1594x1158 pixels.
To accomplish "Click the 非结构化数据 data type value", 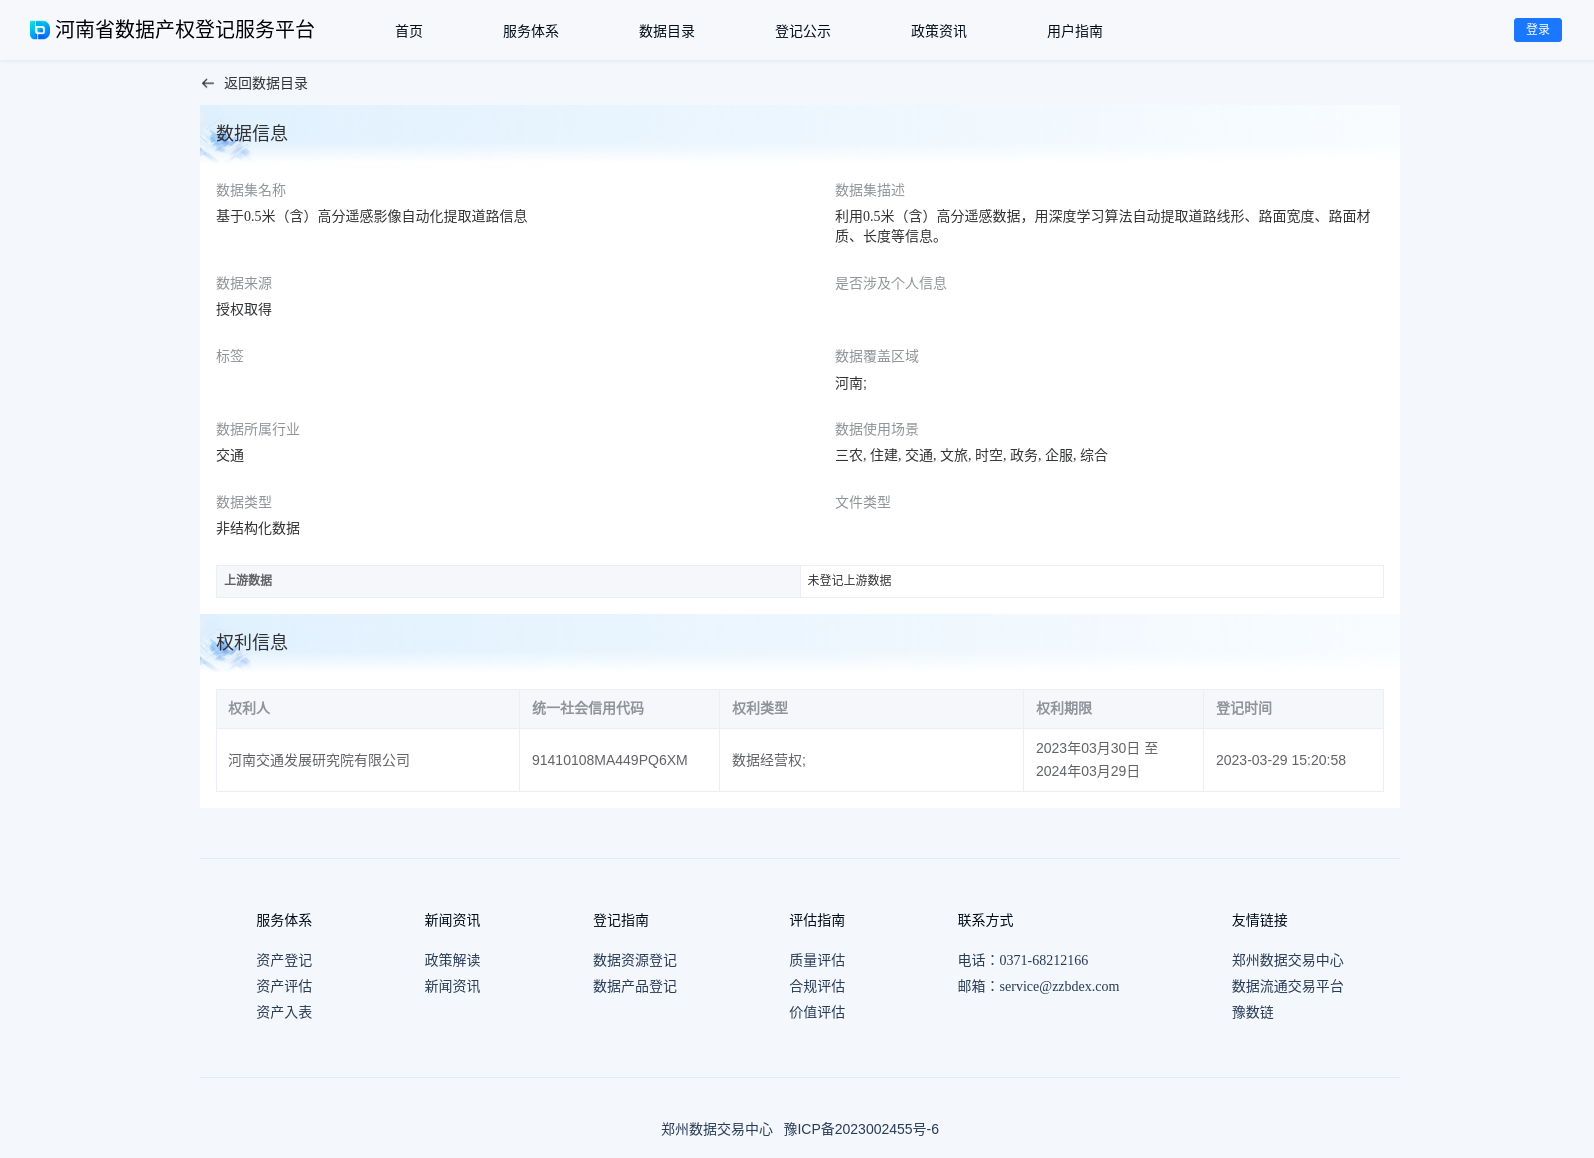I will tap(258, 528).
